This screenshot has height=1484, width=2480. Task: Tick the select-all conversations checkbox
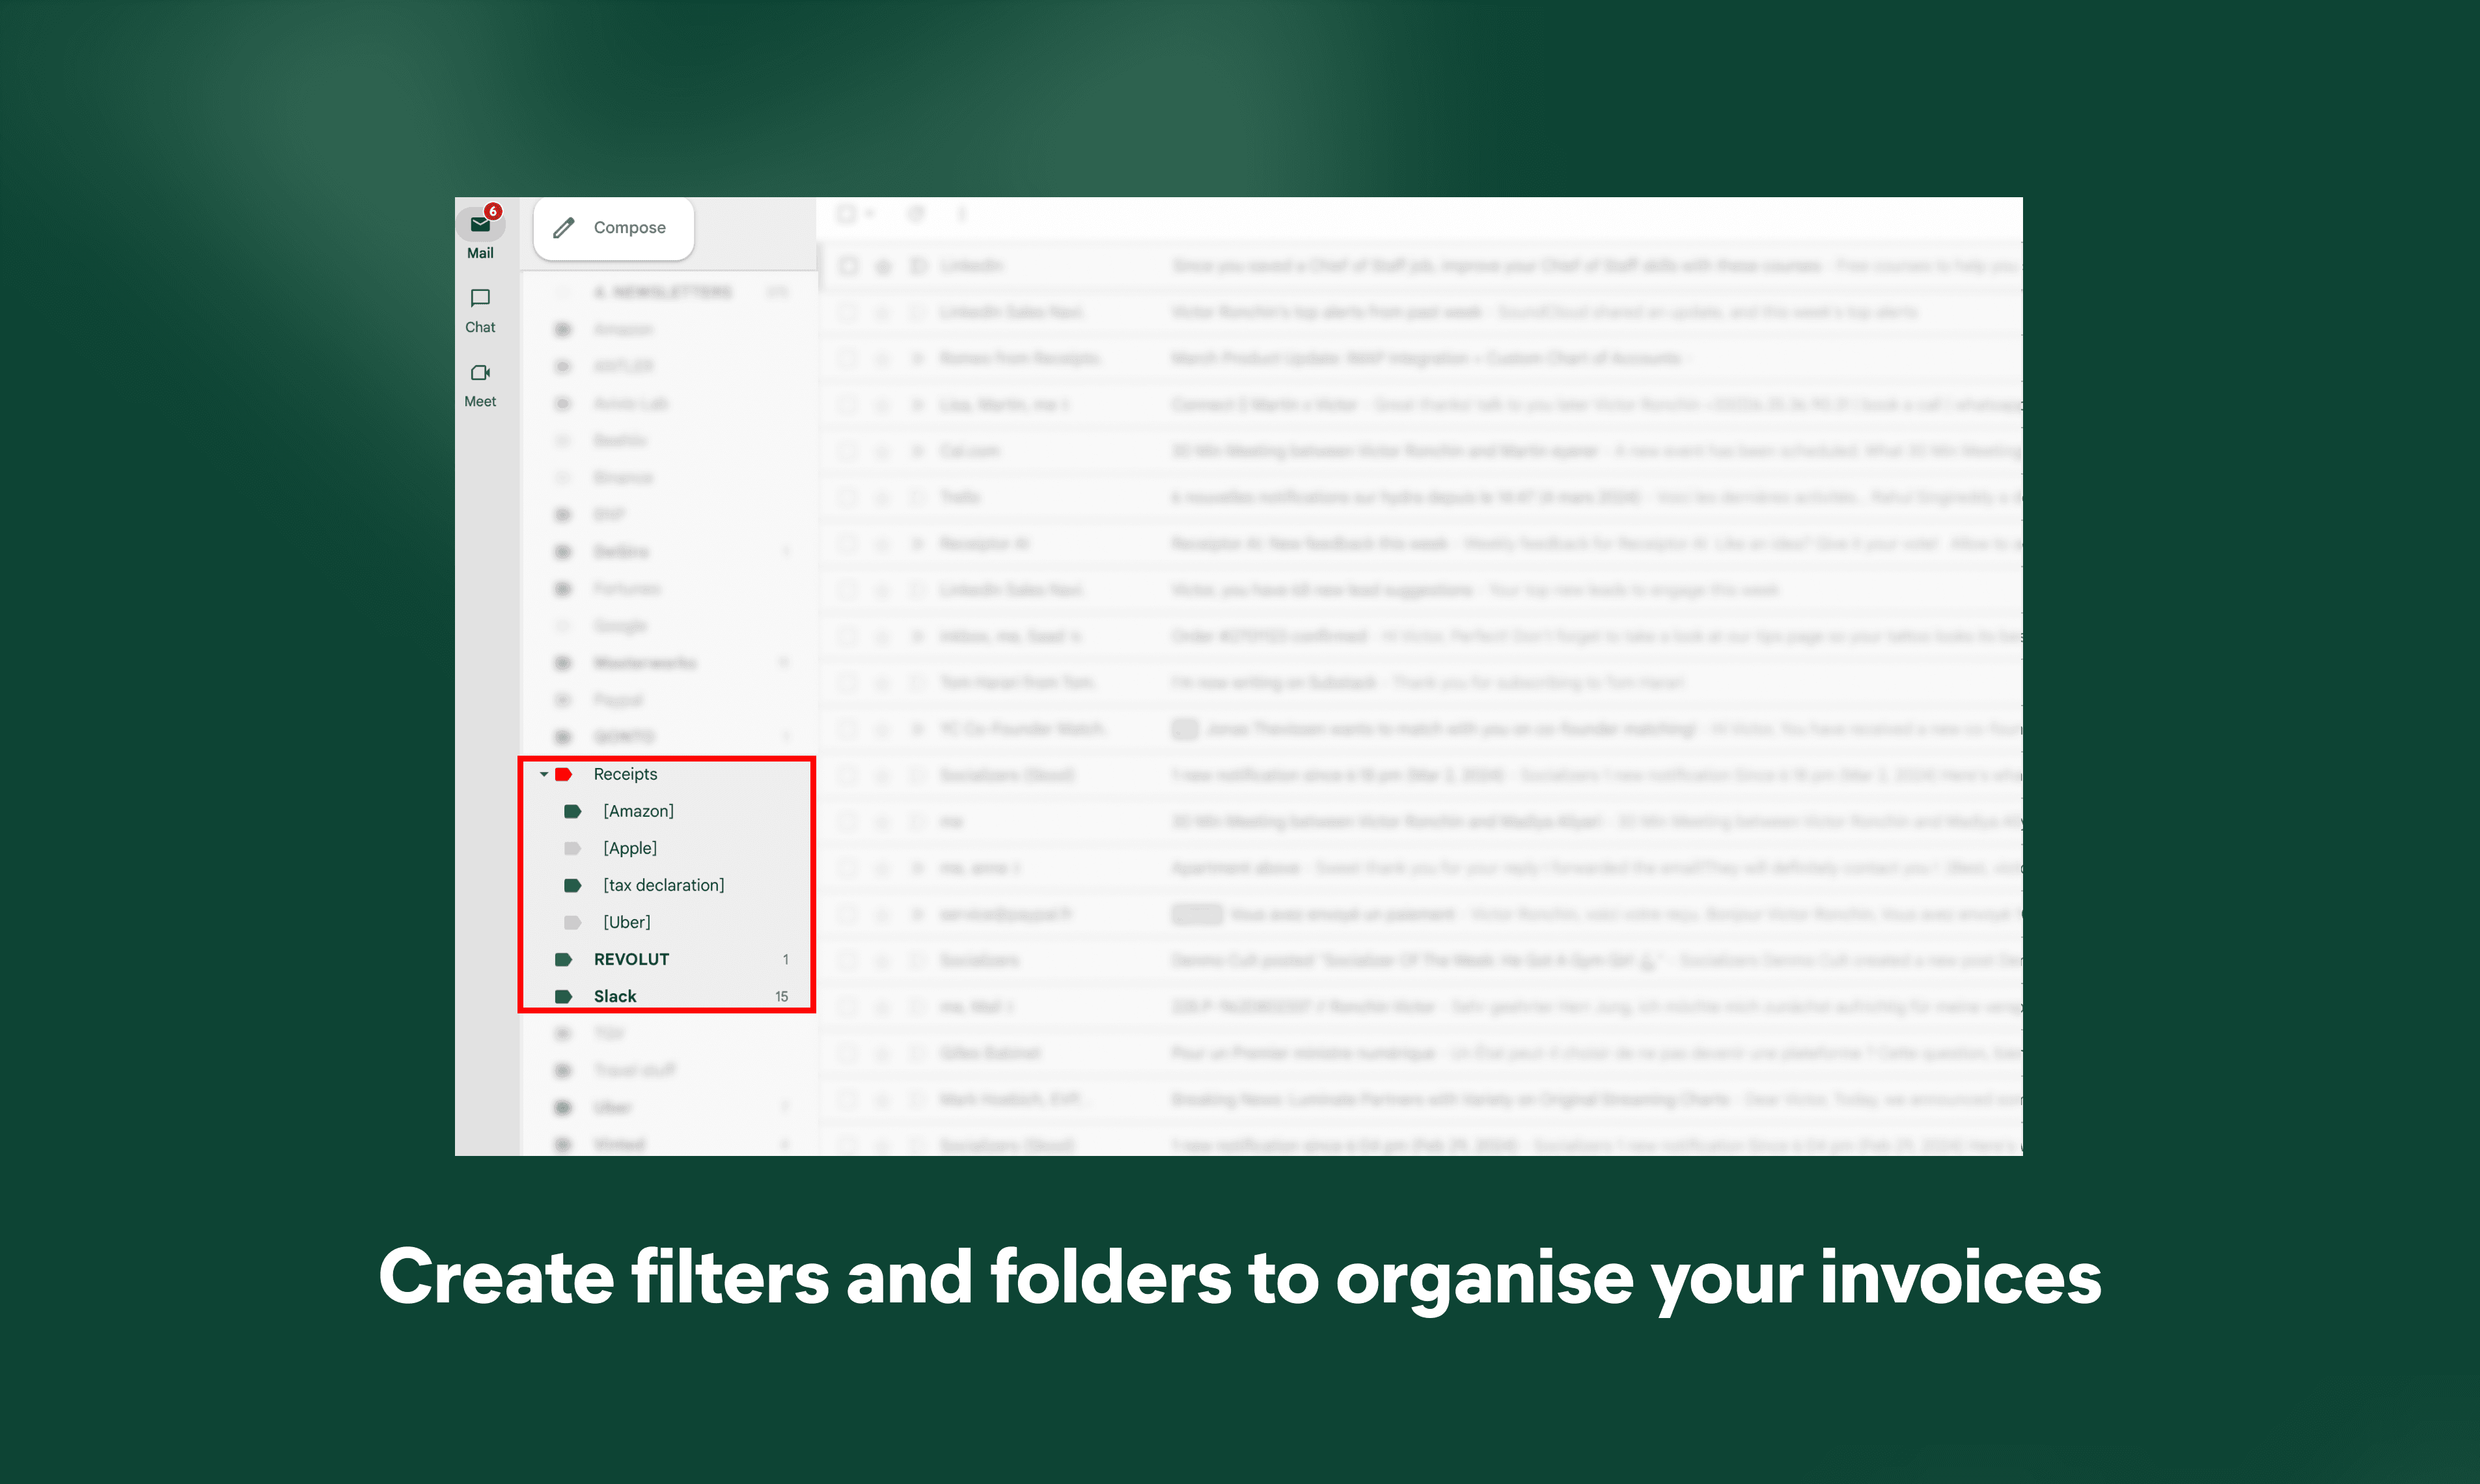point(846,213)
